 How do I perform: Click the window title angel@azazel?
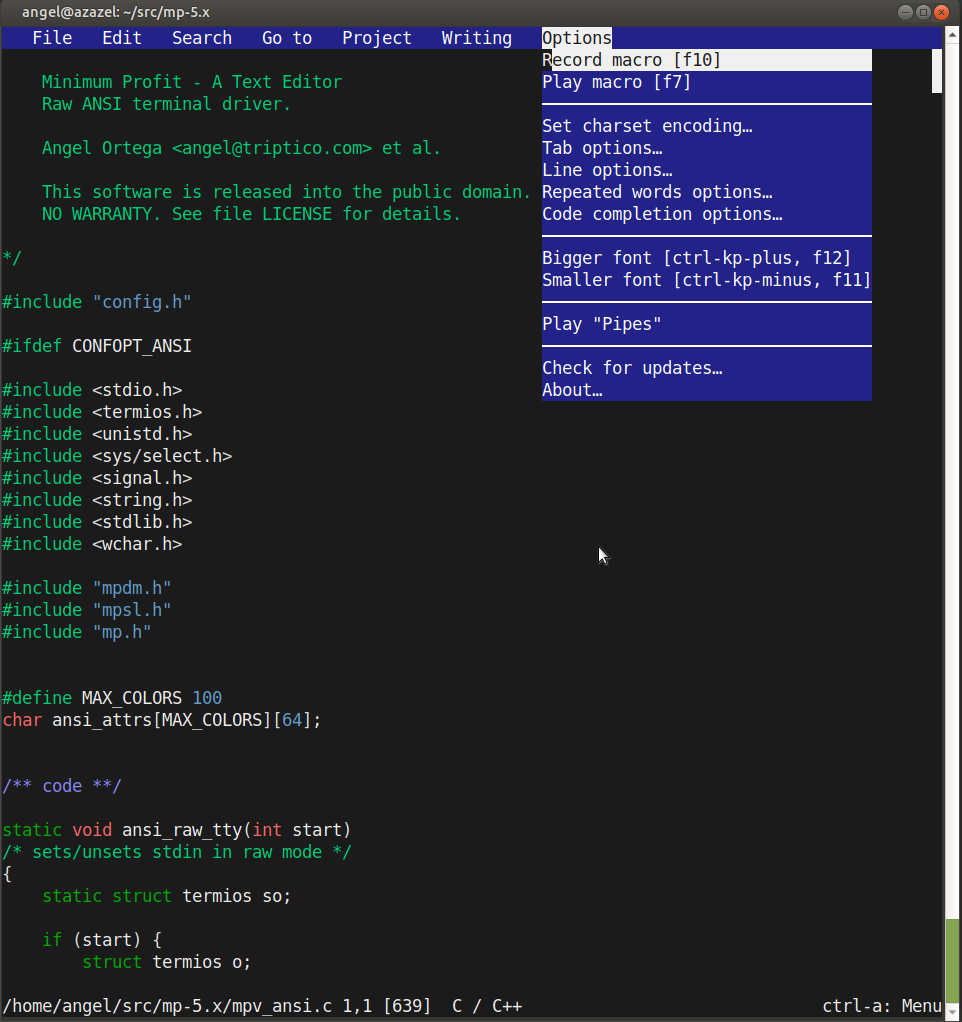[x=115, y=12]
